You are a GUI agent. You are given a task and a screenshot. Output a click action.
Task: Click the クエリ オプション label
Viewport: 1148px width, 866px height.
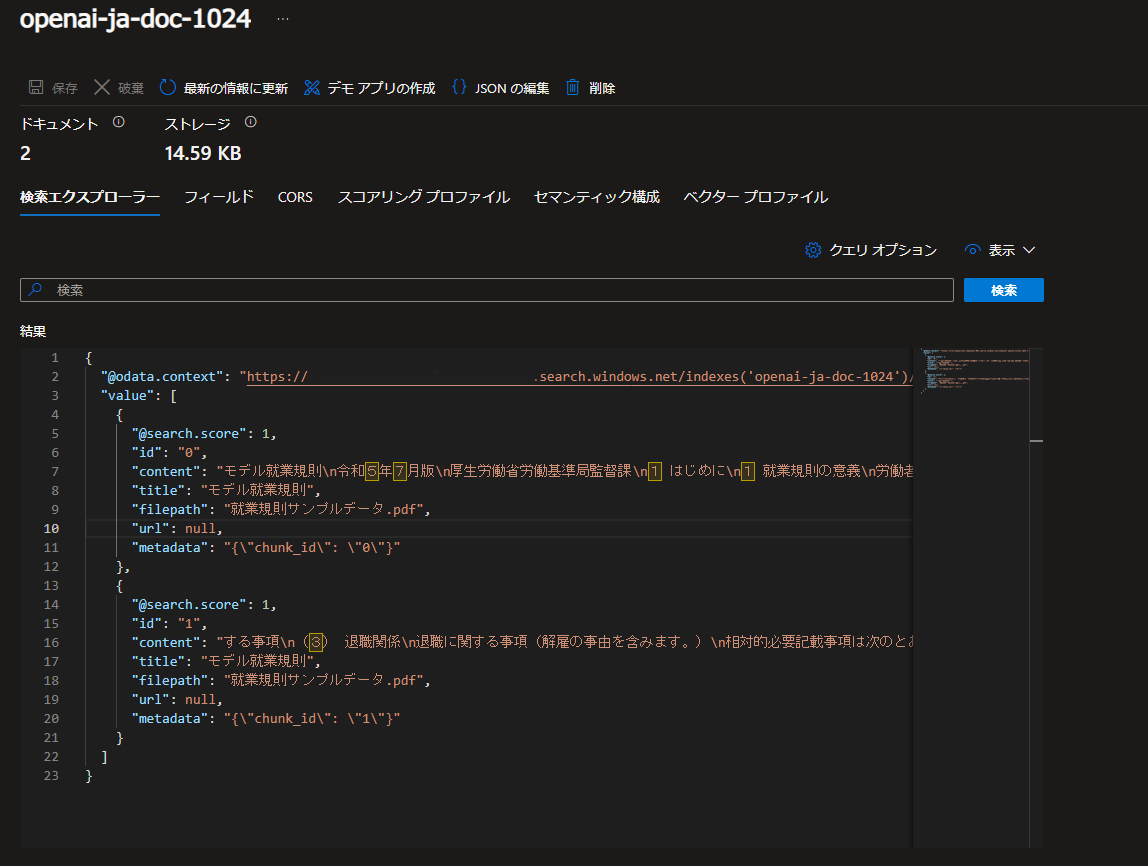point(883,250)
